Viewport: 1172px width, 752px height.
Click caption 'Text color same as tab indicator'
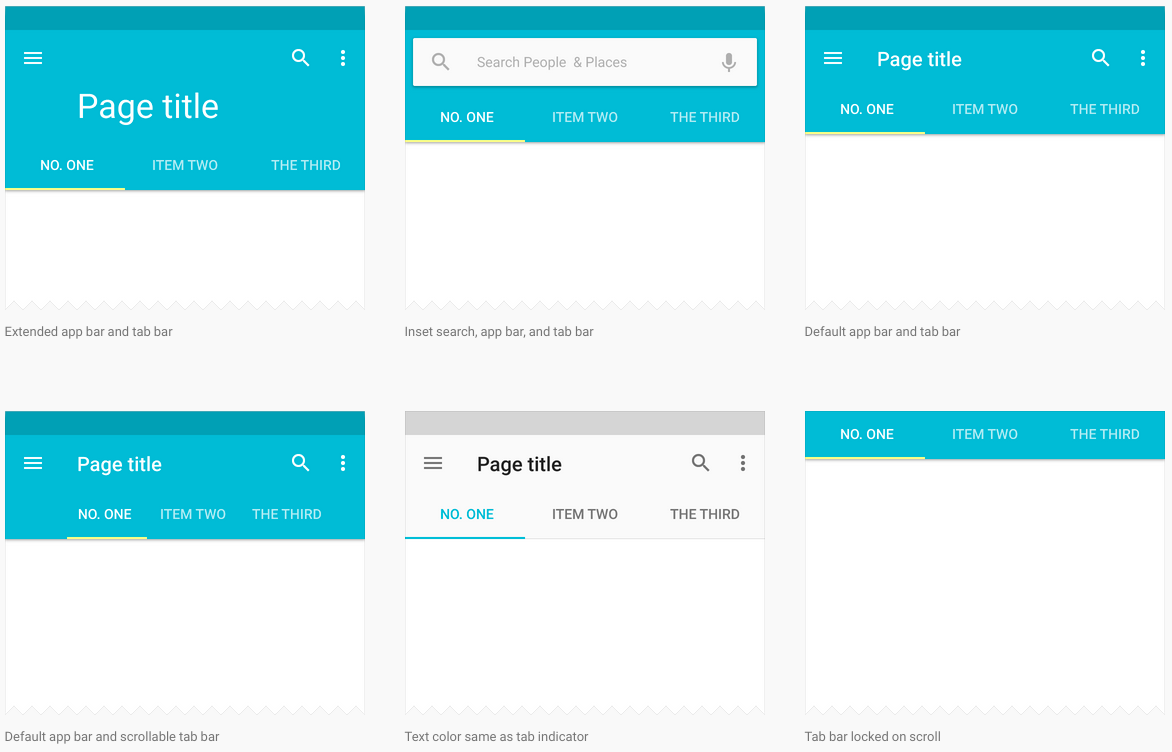tap(496, 736)
